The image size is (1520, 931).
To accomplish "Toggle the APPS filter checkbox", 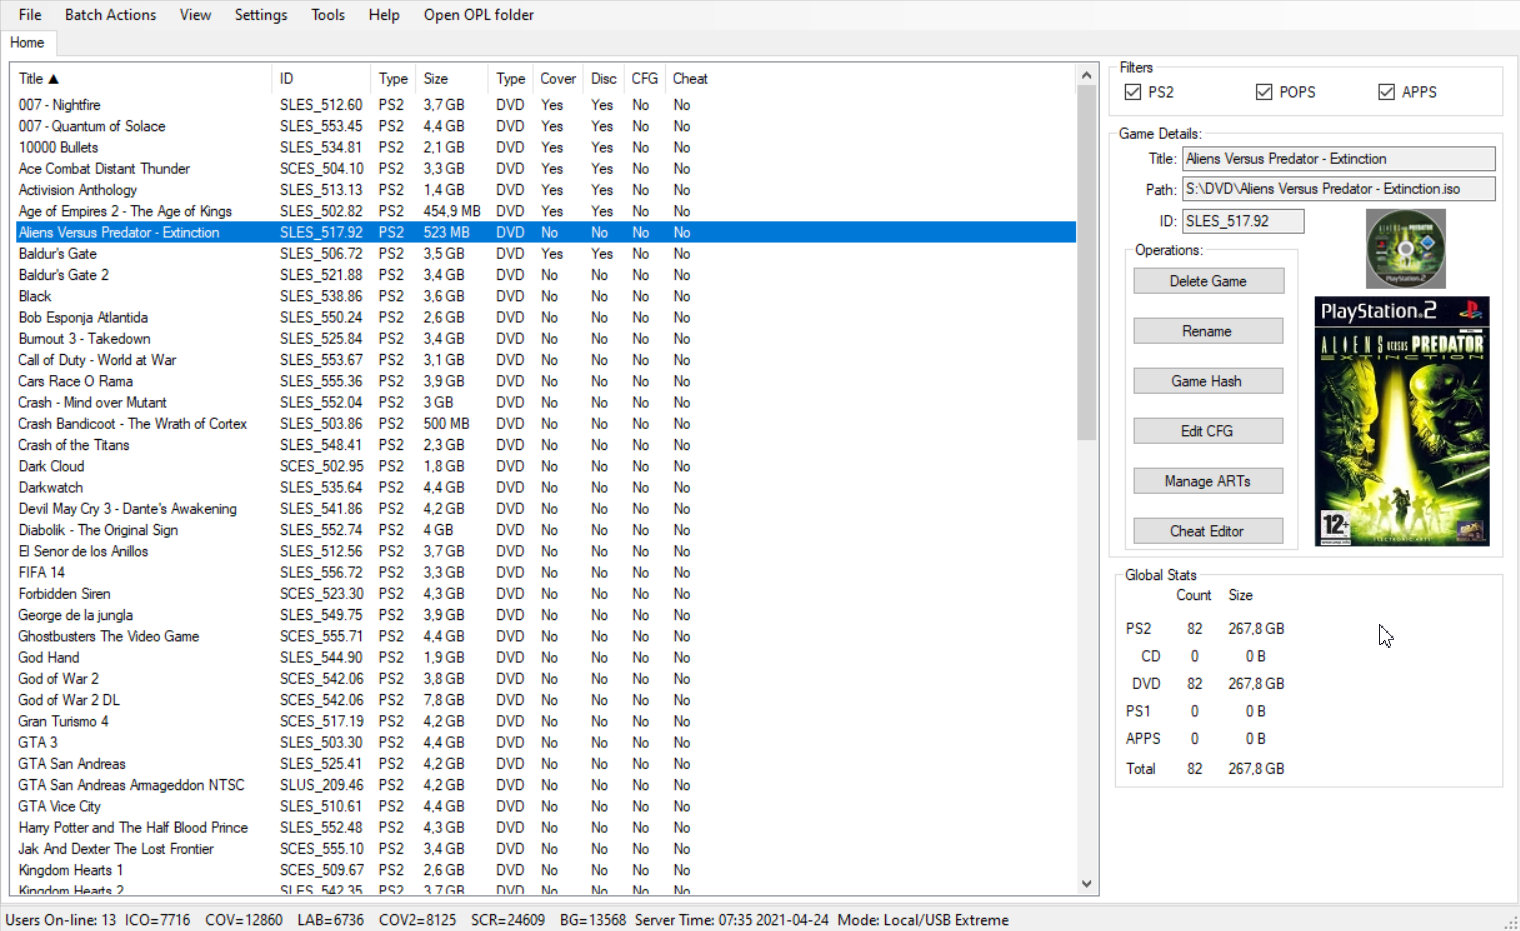I will (x=1386, y=92).
